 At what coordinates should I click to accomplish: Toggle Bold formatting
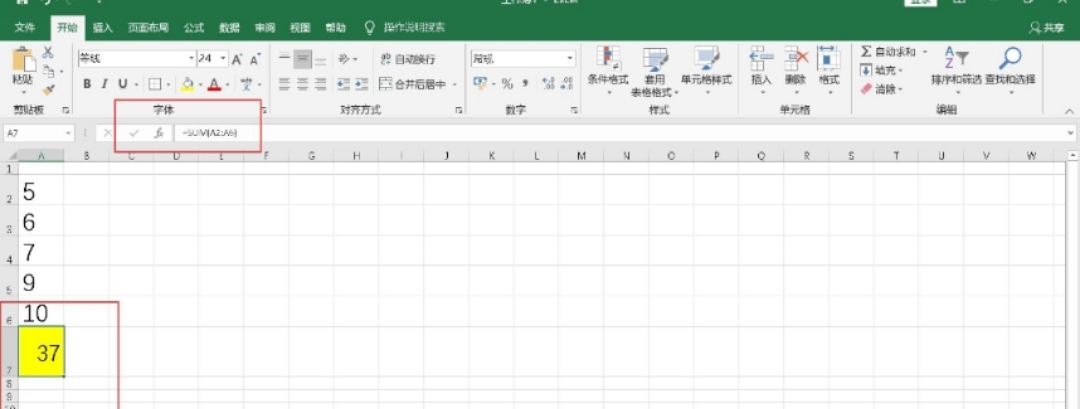(87, 84)
